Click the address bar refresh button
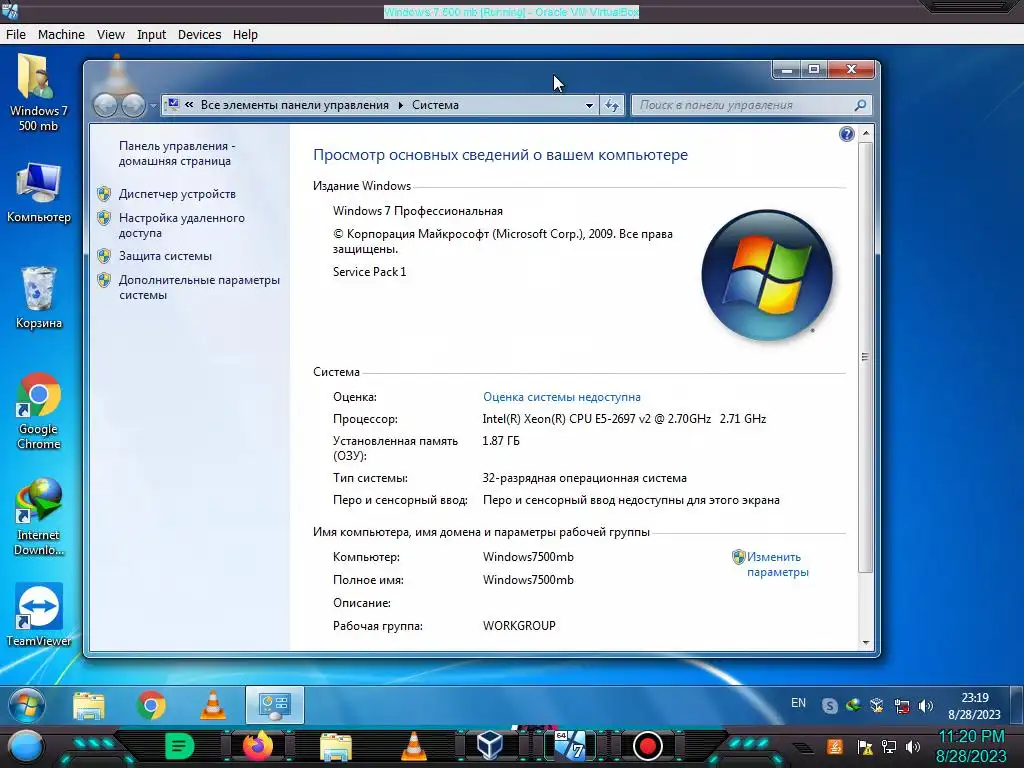The height and width of the screenshot is (768, 1024). [612, 105]
